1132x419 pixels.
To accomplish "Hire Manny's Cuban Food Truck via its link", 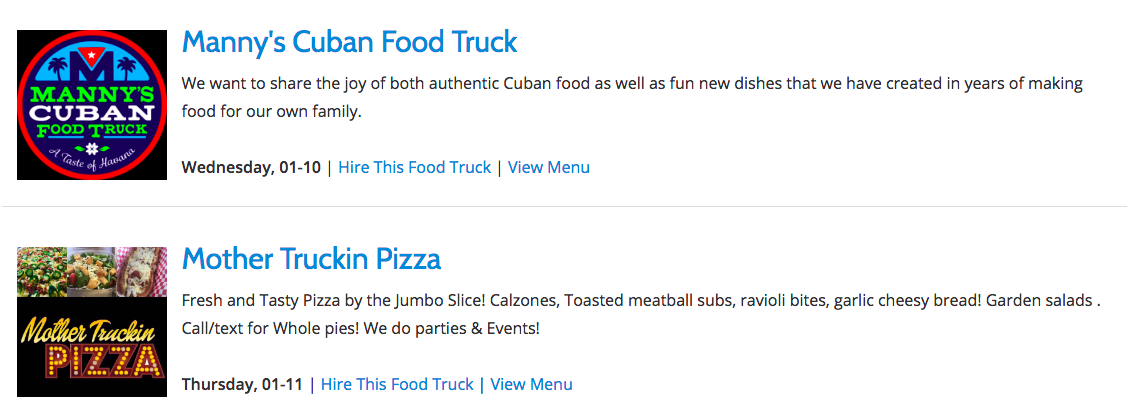I will click(414, 168).
